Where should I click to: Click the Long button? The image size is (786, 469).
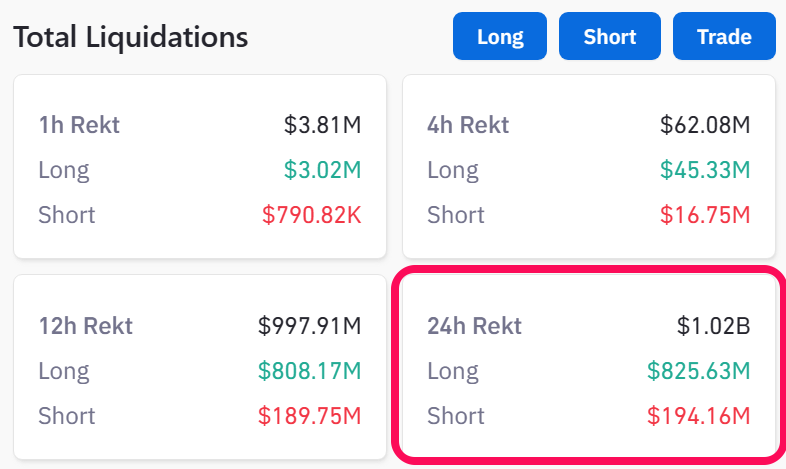500,37
